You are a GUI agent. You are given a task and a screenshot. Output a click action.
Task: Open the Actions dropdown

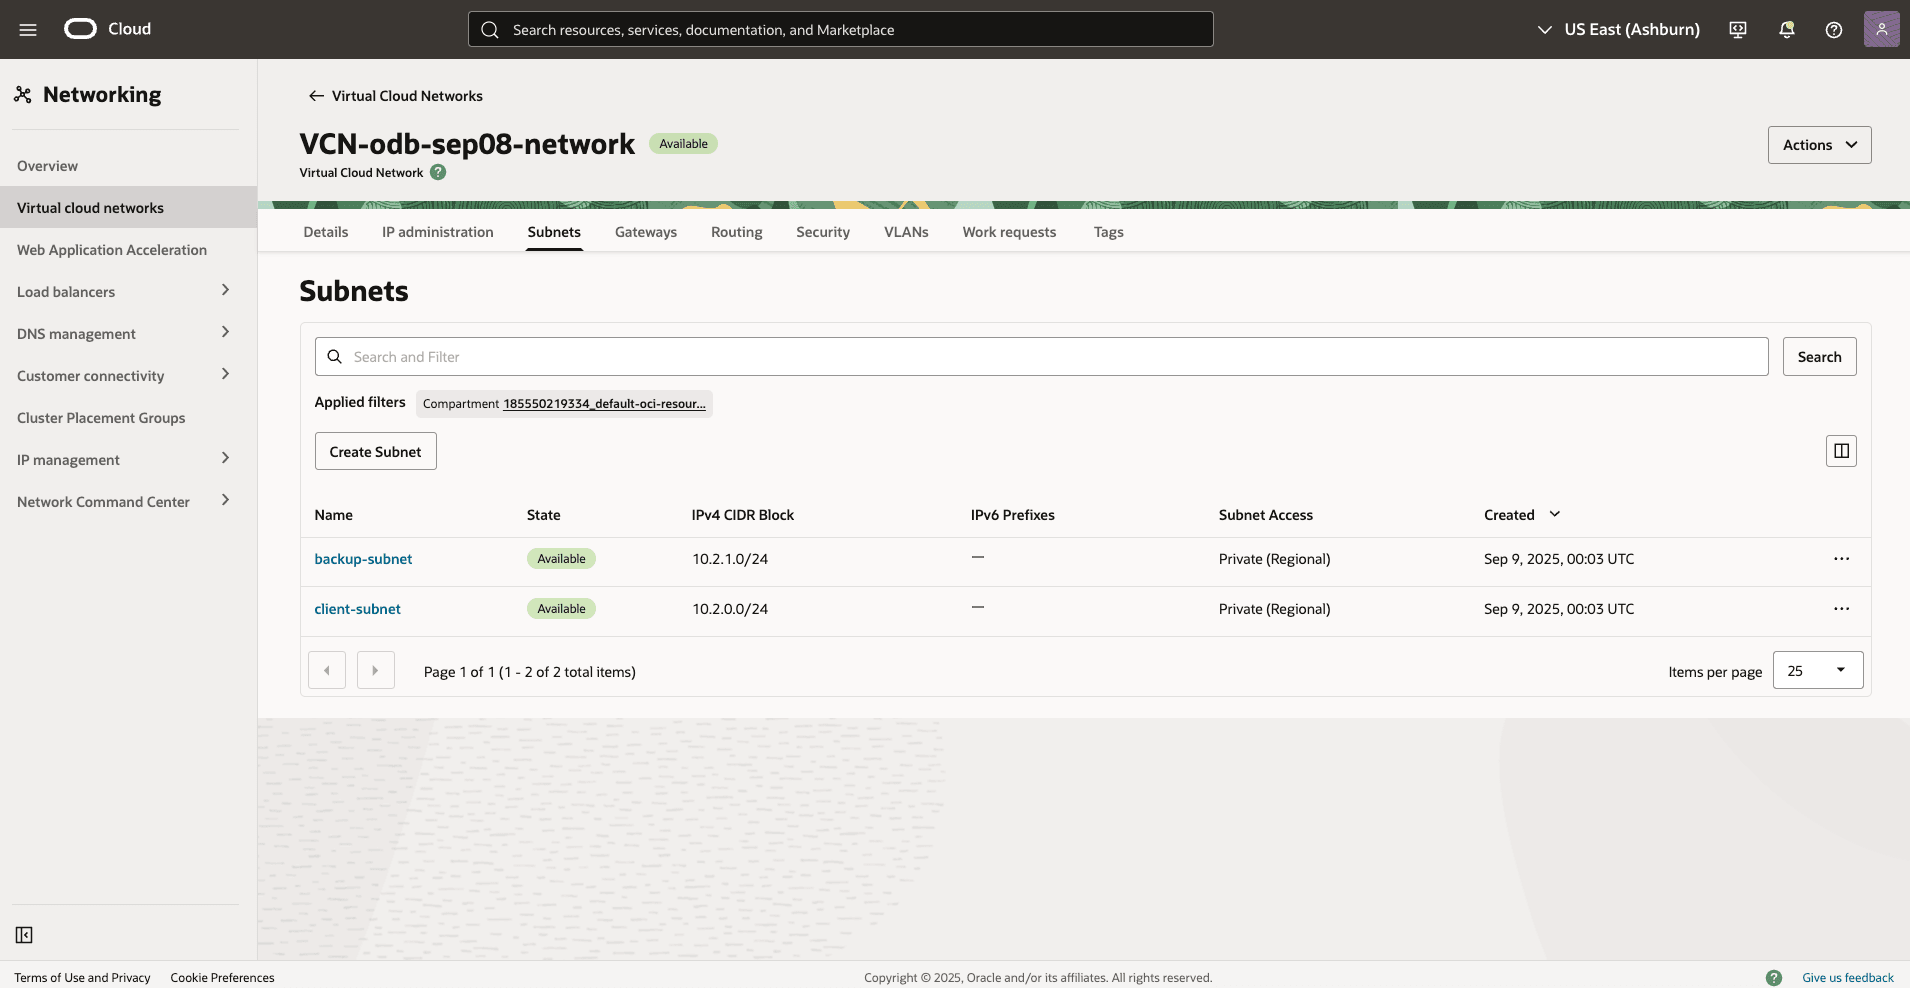(1818, 144)
